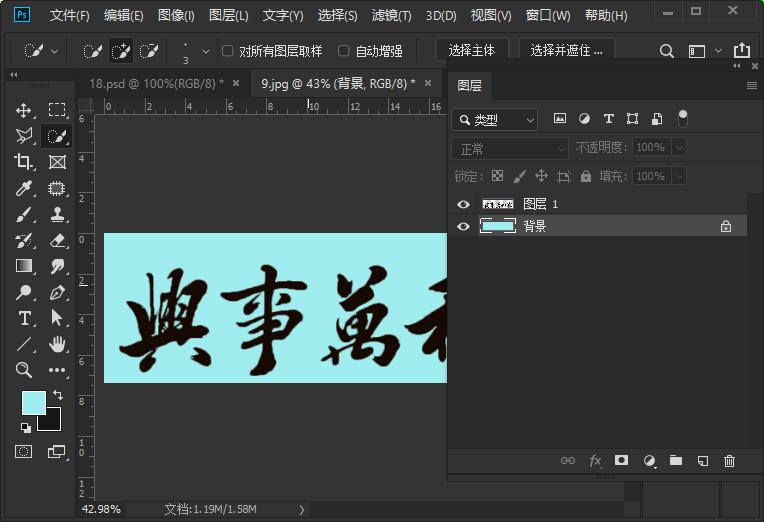Select the Frame tool

tap(57, 162)
